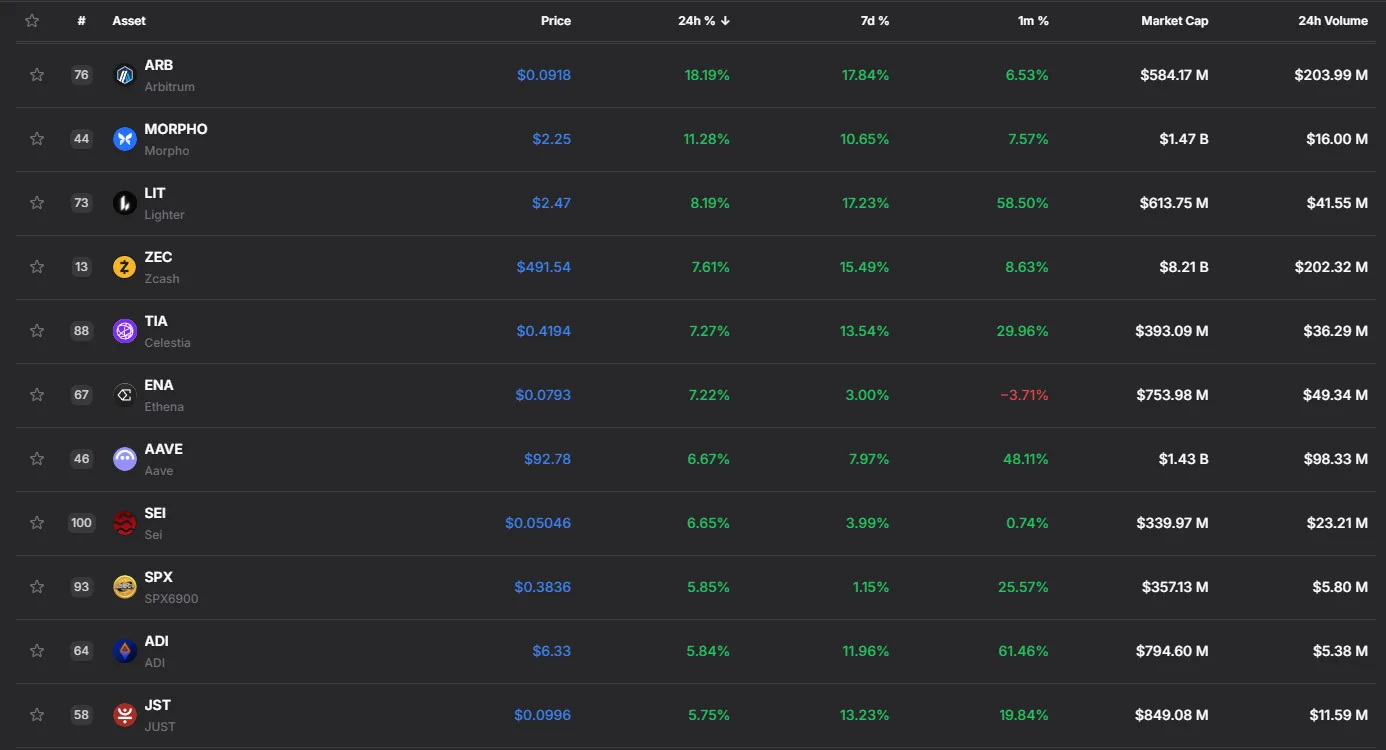This screenshot has height=750, width=1386.
Task: Toggle the header favorites star filter
Action: tap(32, 21)
